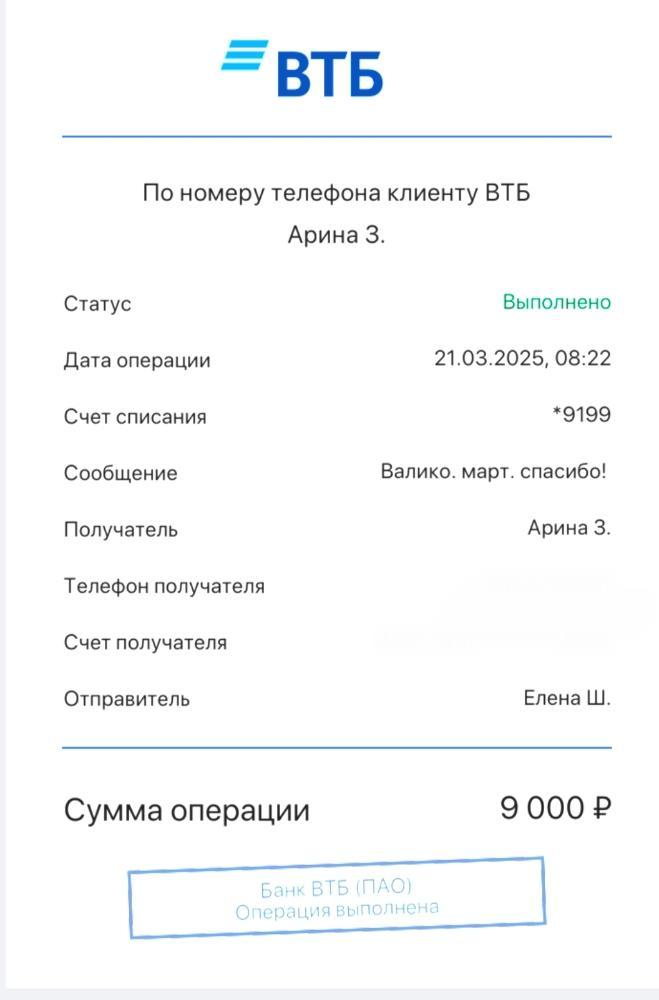Click the 'Отправитель' label
Screen dimensions: 659x1000
[x=127, y=699]
